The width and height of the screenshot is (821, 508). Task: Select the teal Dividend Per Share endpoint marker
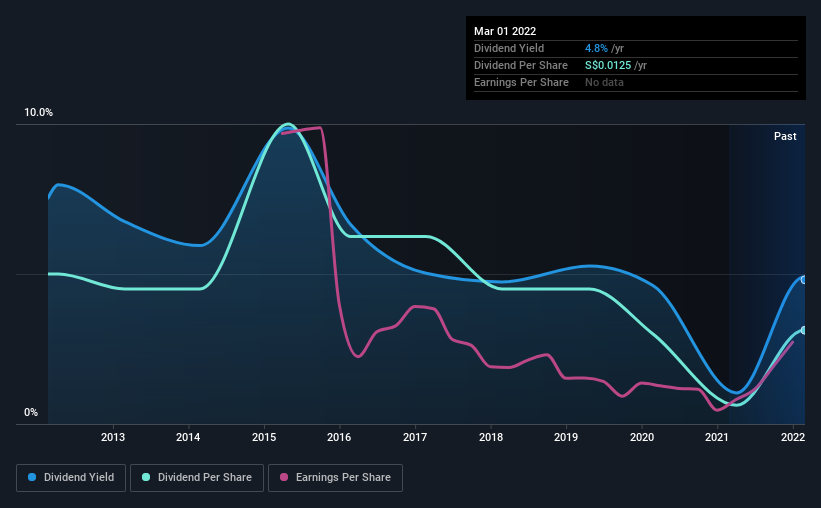tap(804, 330)
